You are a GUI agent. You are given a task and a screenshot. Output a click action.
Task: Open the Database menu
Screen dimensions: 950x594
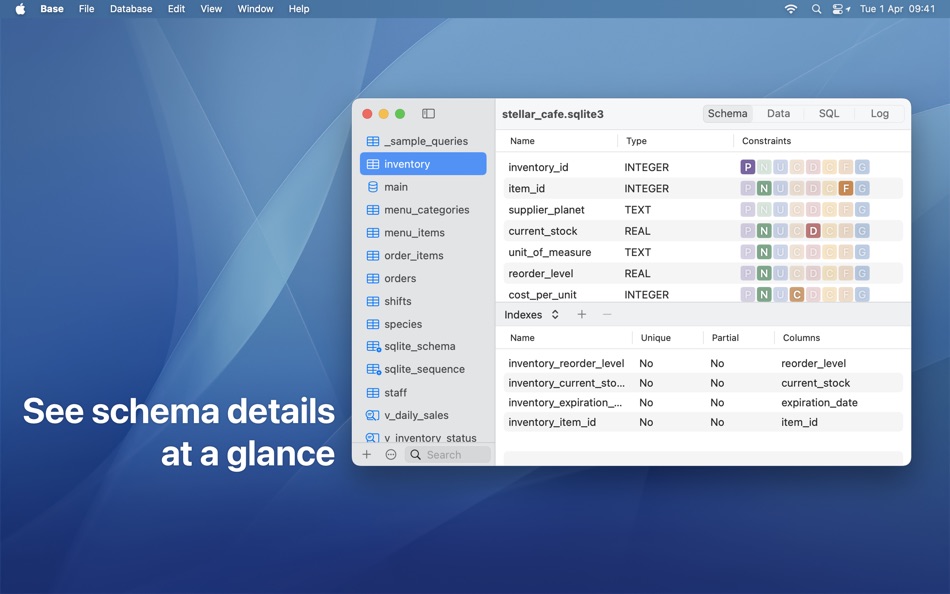coord(131,8)
